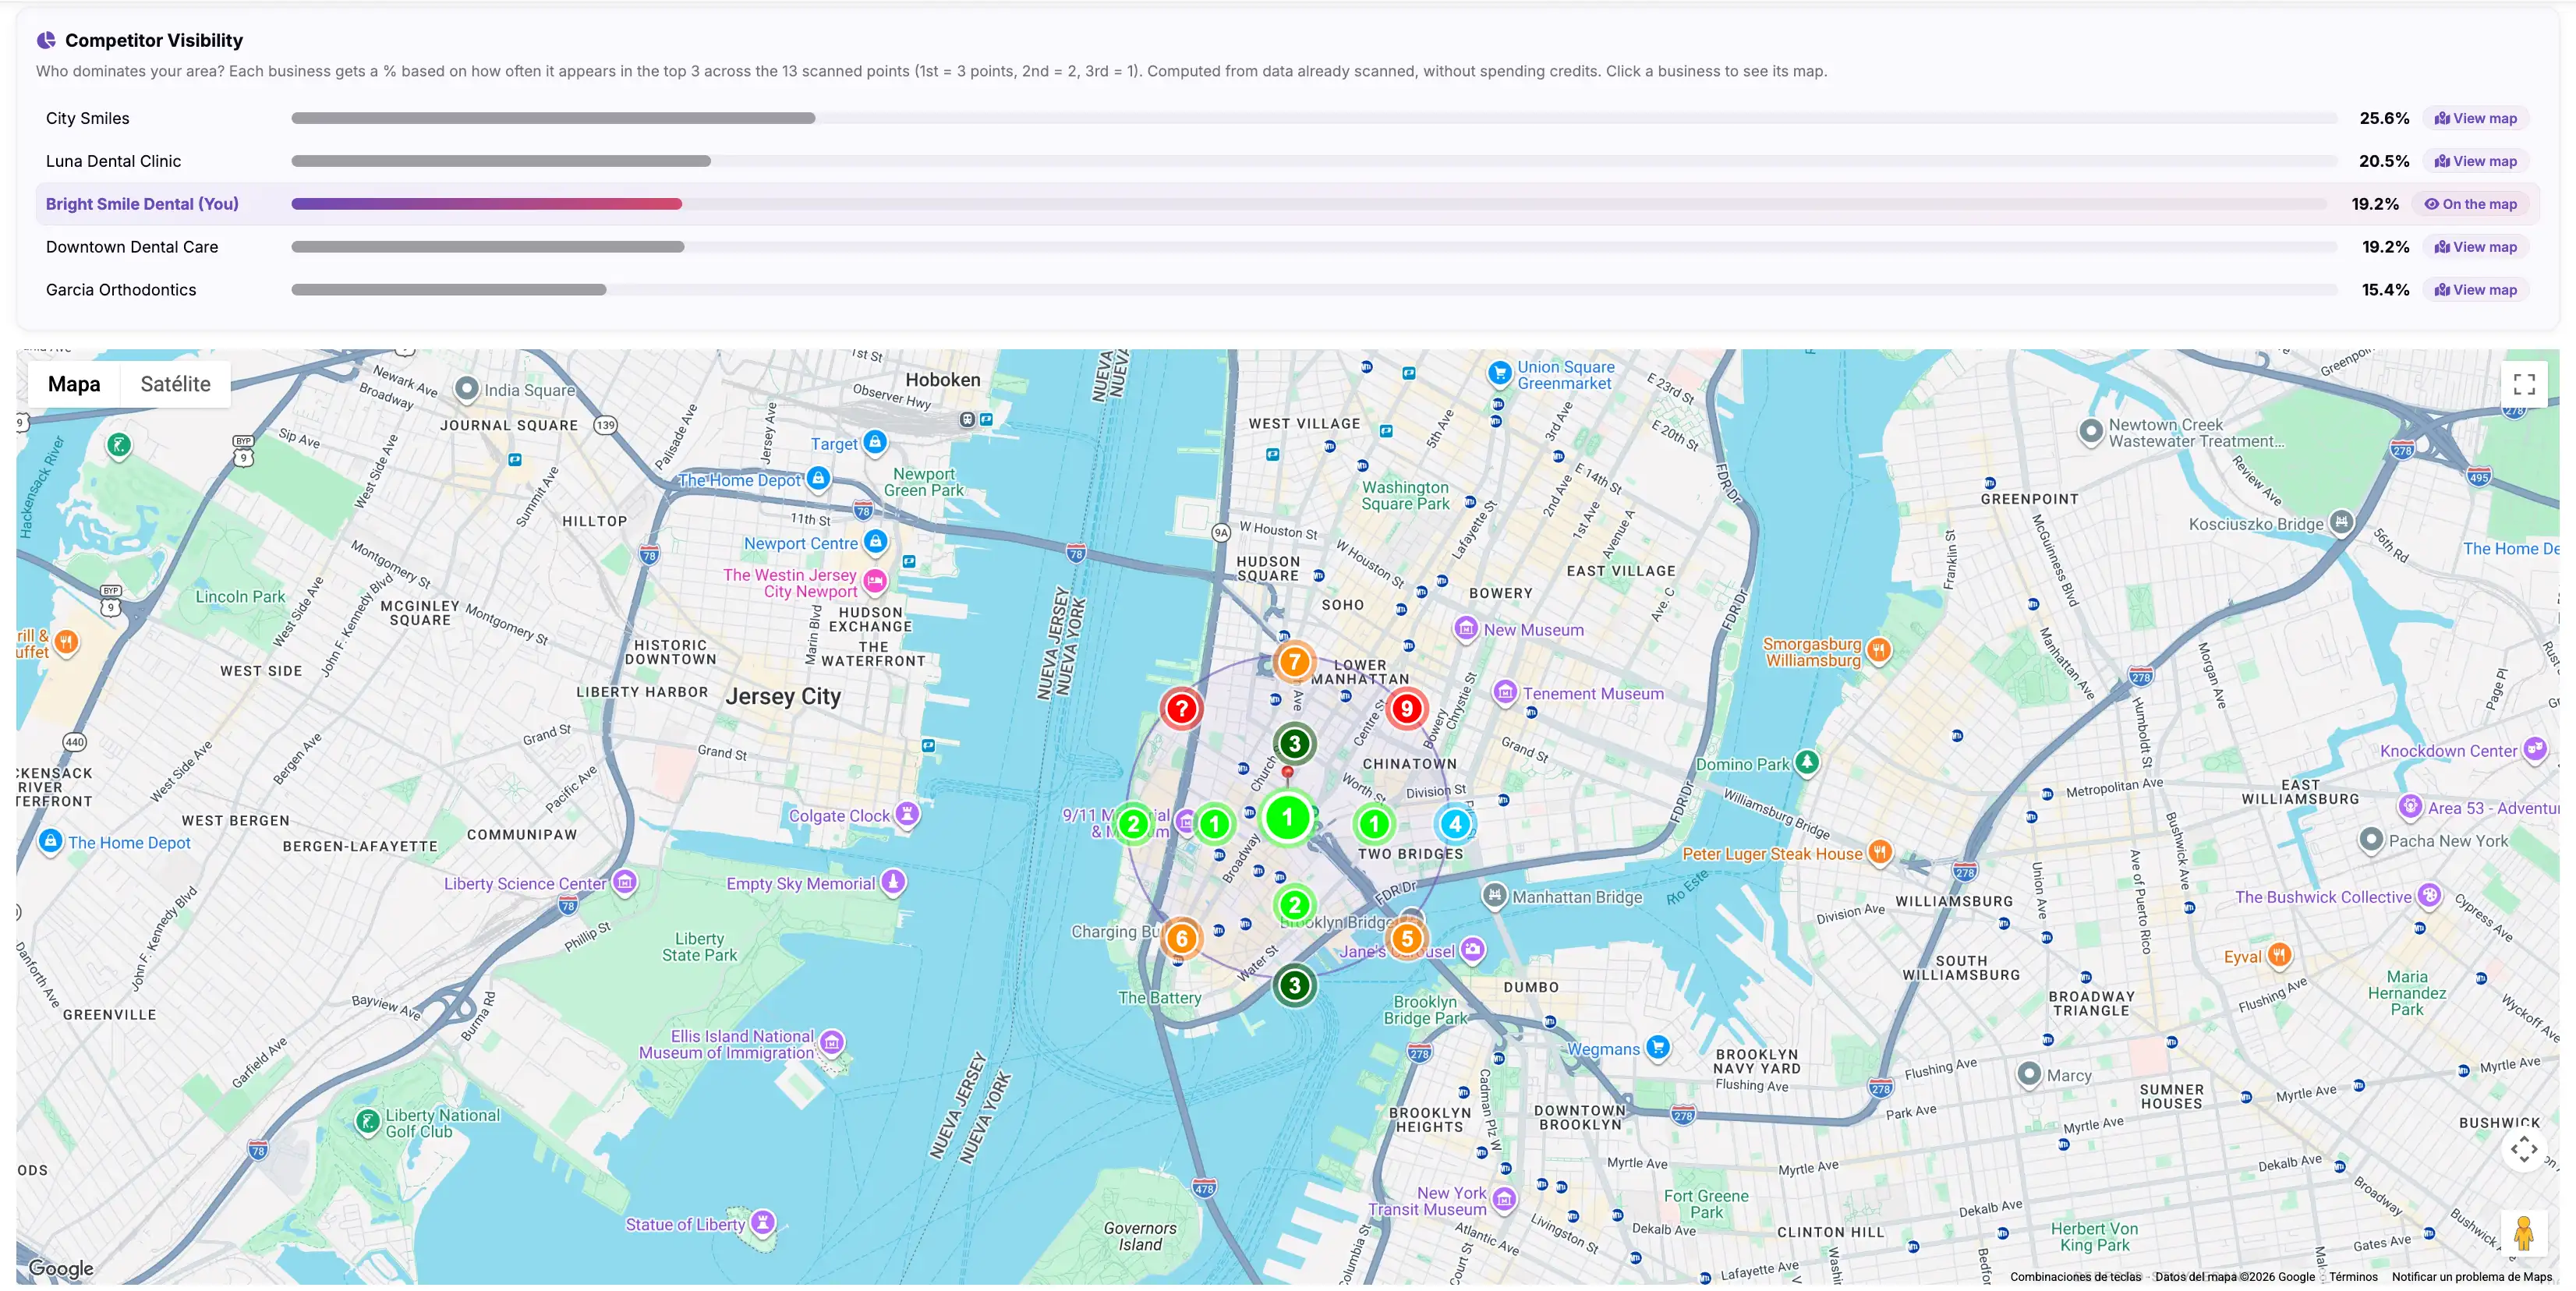Screen dimensions: 2576x1291
Task: Open View map for City Smiles
Action: pos(2475,118)
